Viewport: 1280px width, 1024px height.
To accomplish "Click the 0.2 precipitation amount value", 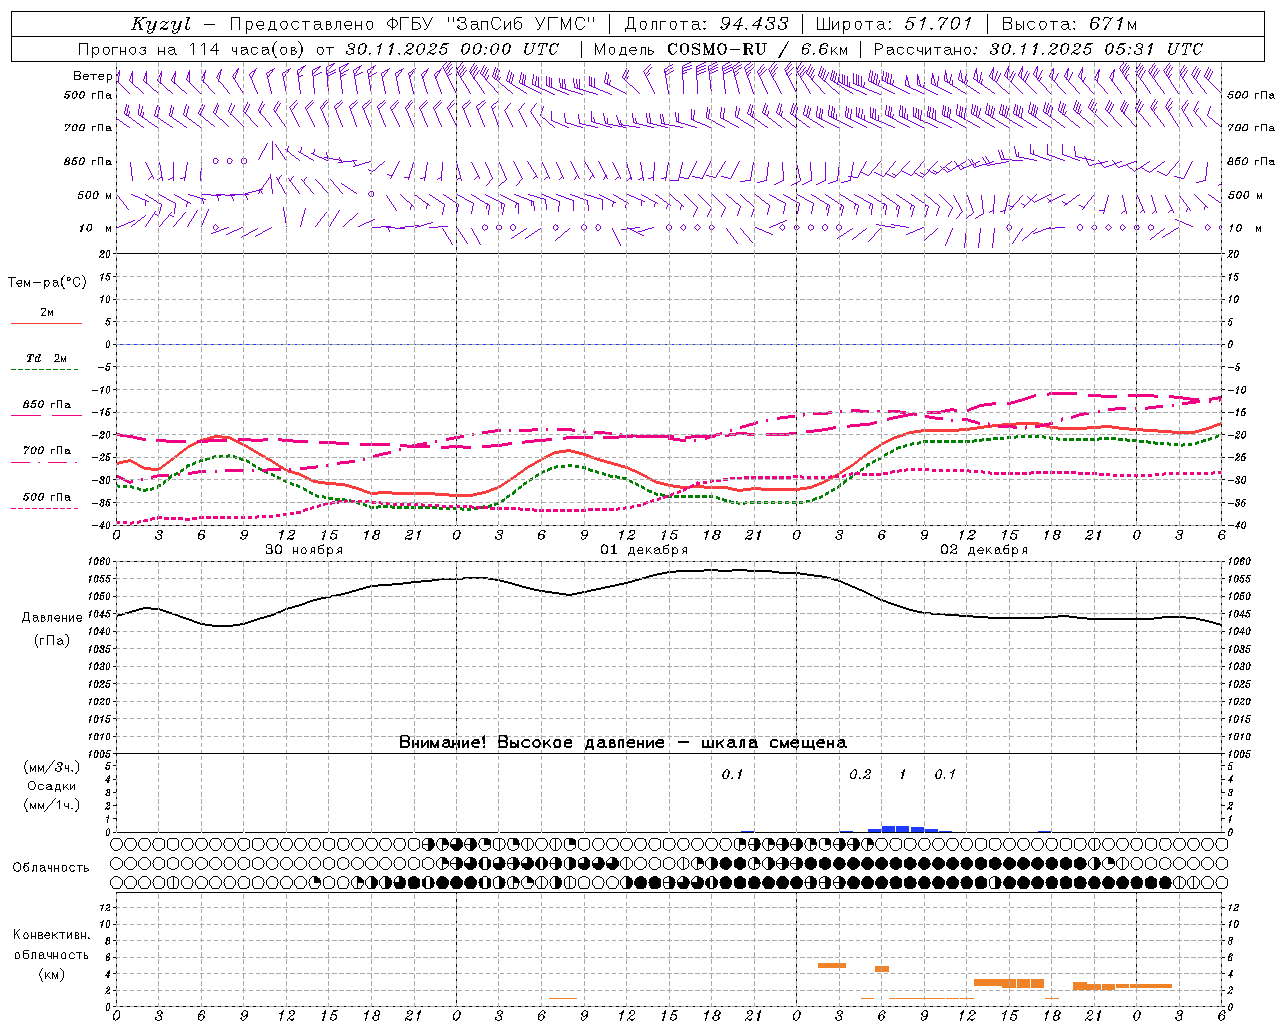I will tap(860, 775).
